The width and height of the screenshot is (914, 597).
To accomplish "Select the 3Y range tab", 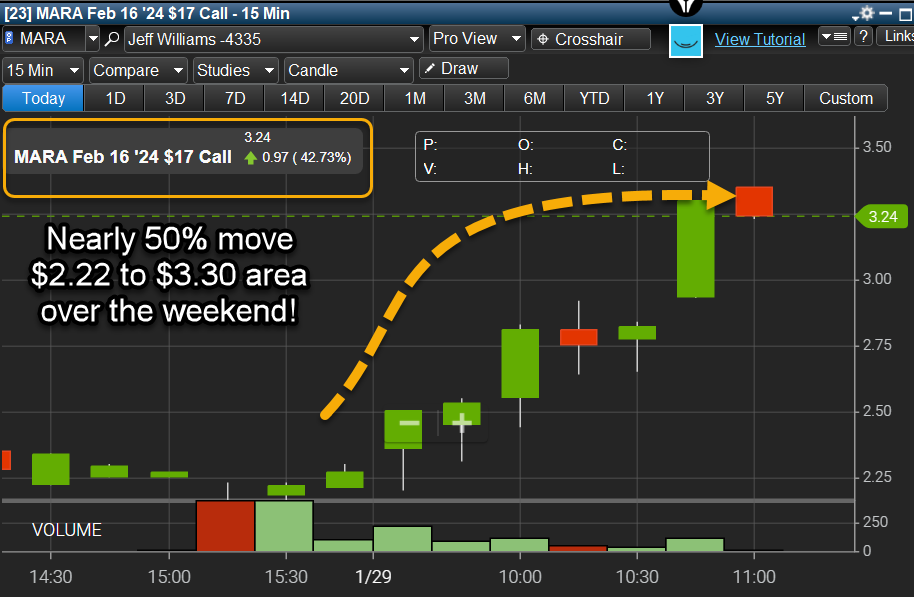I will pos(715,98).
